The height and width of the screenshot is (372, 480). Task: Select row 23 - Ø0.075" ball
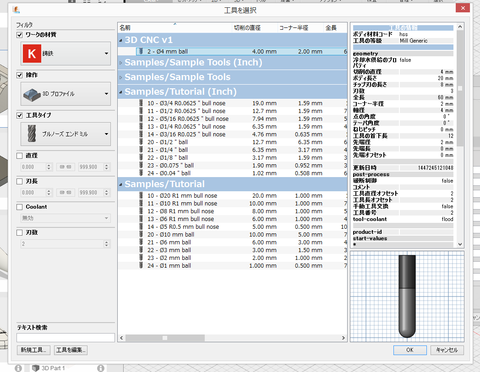(233, 165)
